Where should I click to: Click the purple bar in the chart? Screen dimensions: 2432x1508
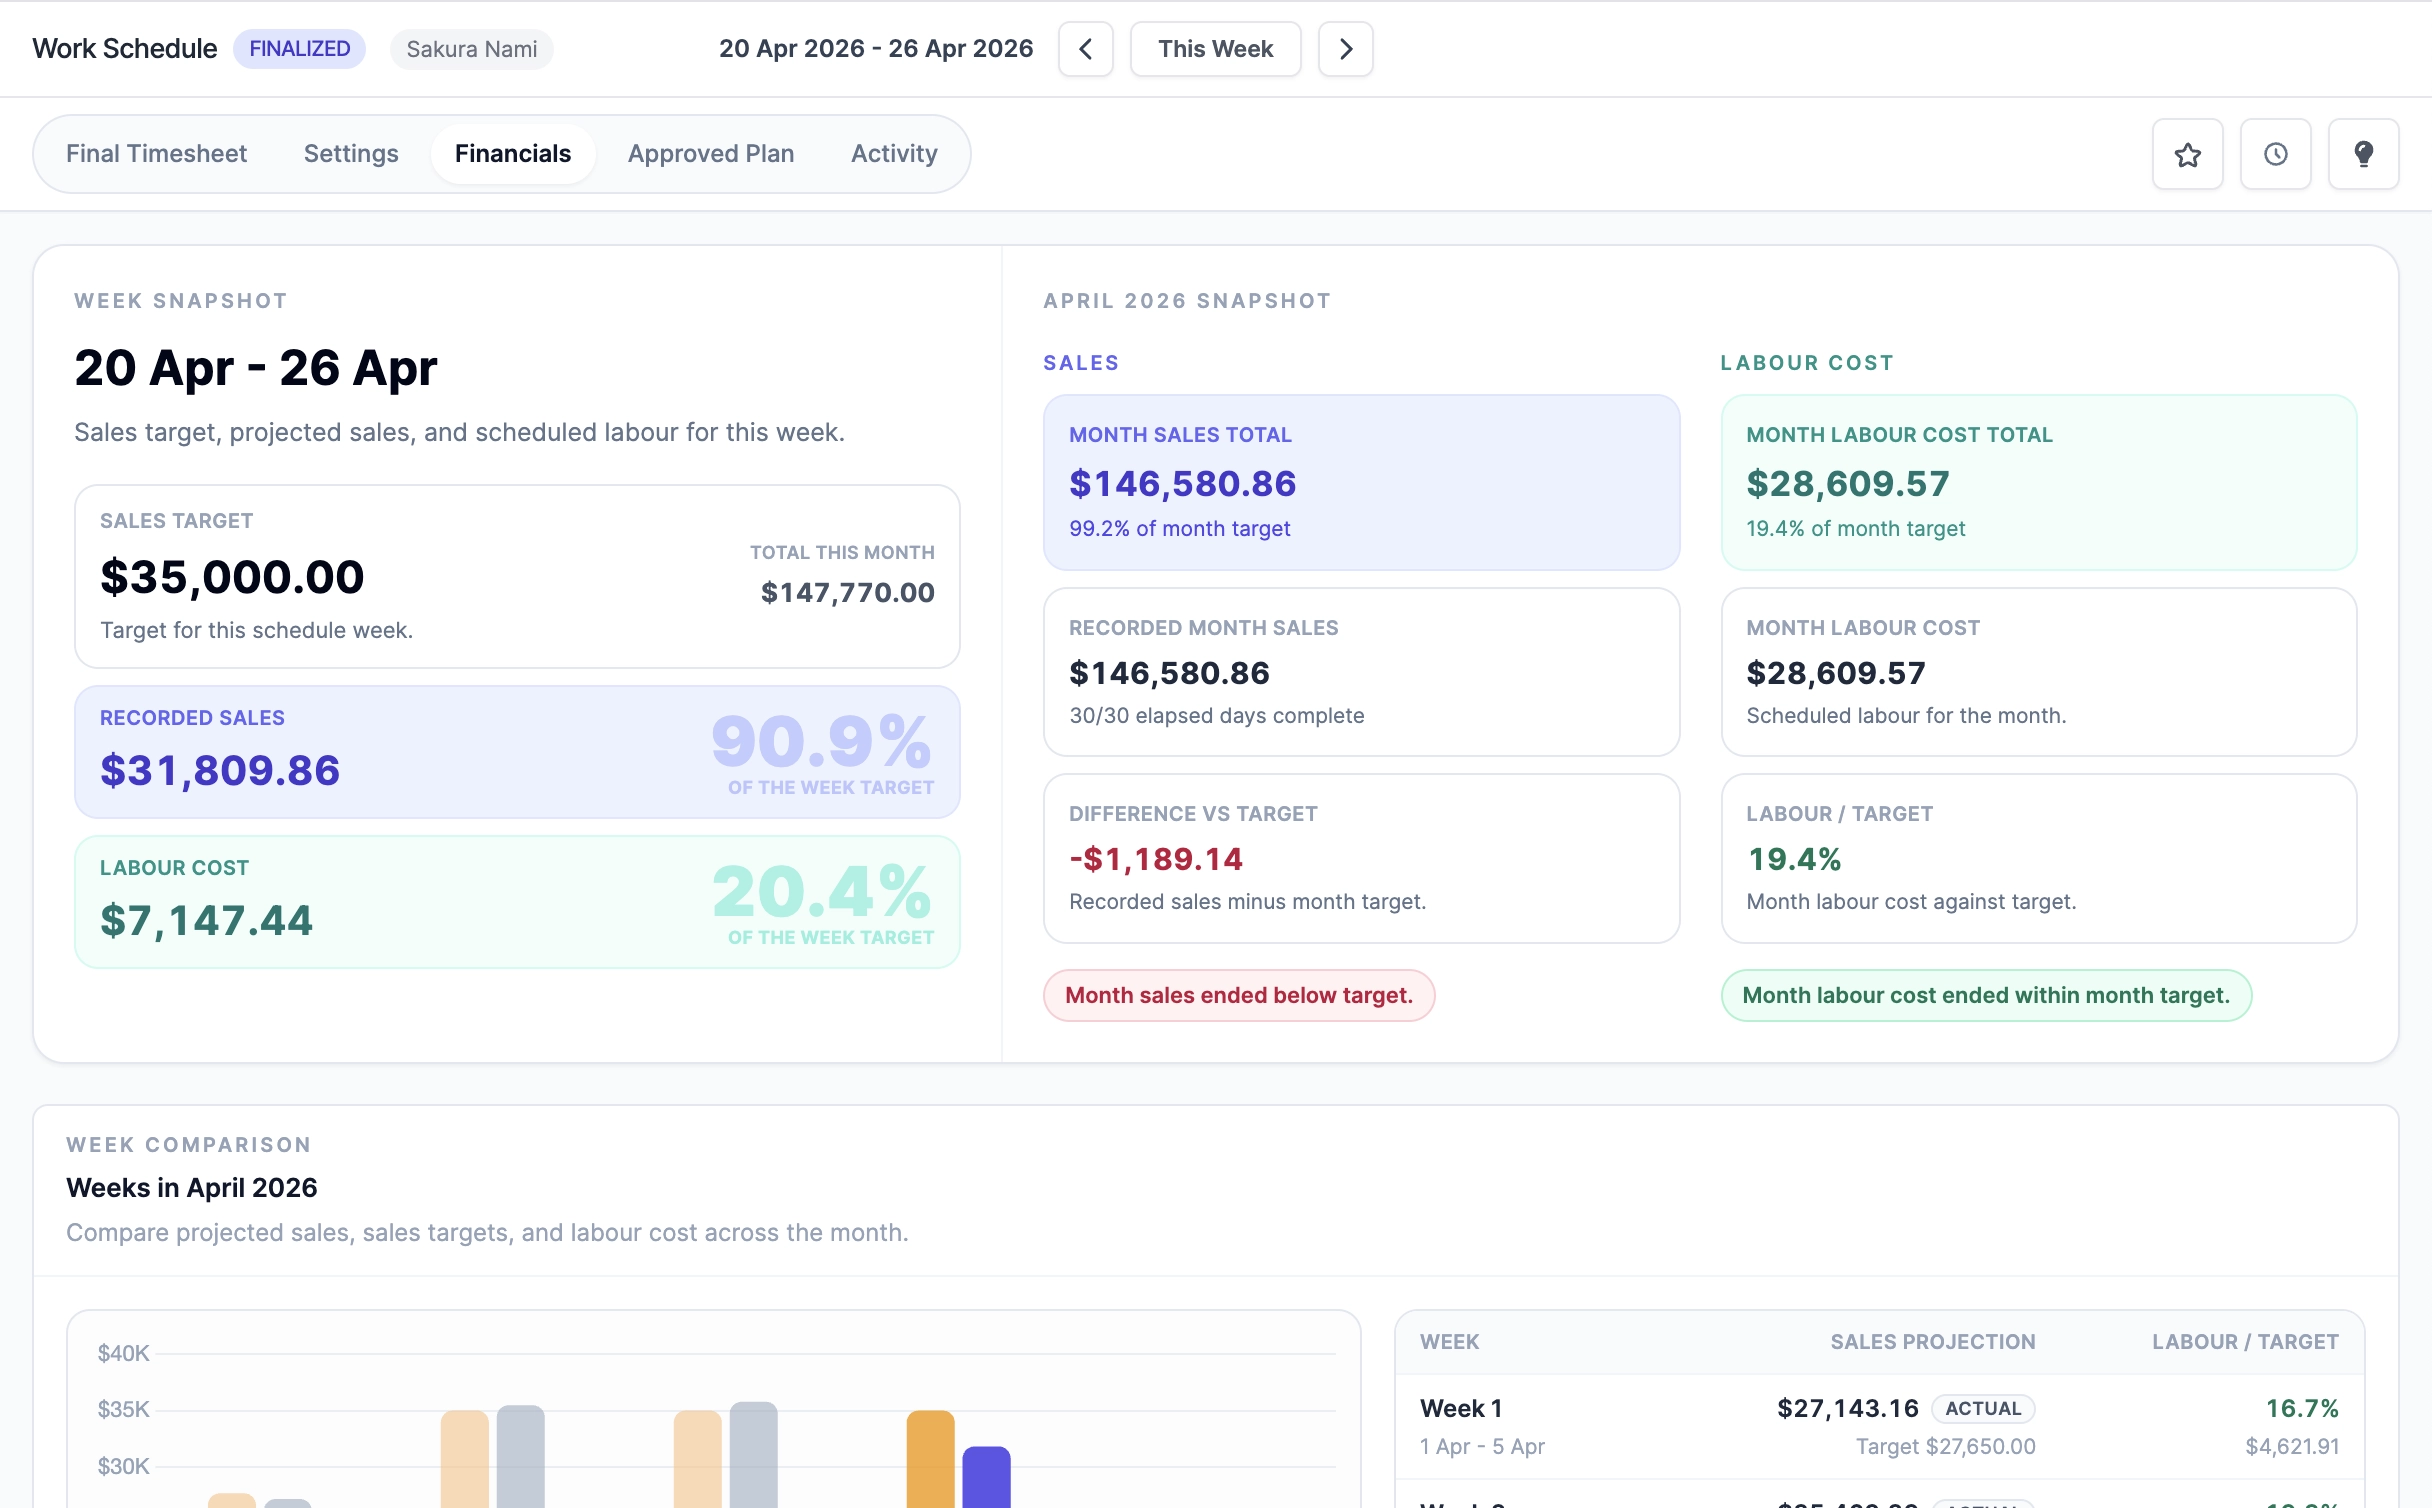click(986, 1477)
